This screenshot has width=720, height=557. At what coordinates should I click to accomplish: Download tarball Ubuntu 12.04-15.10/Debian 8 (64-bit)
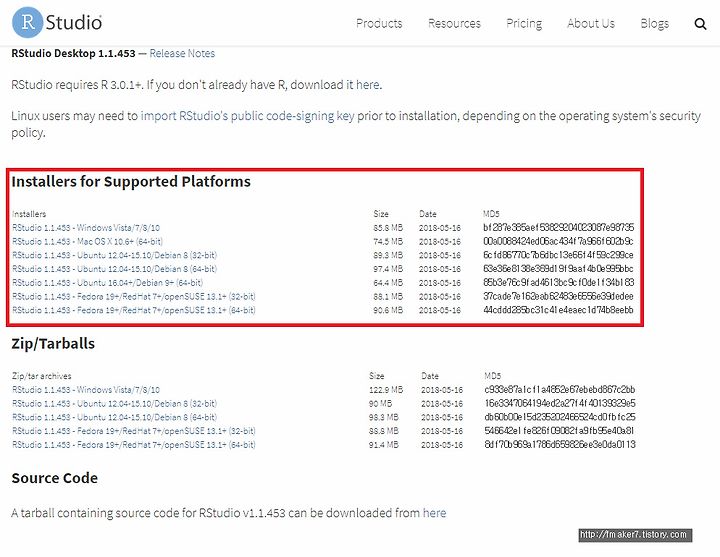pos(114,417)
